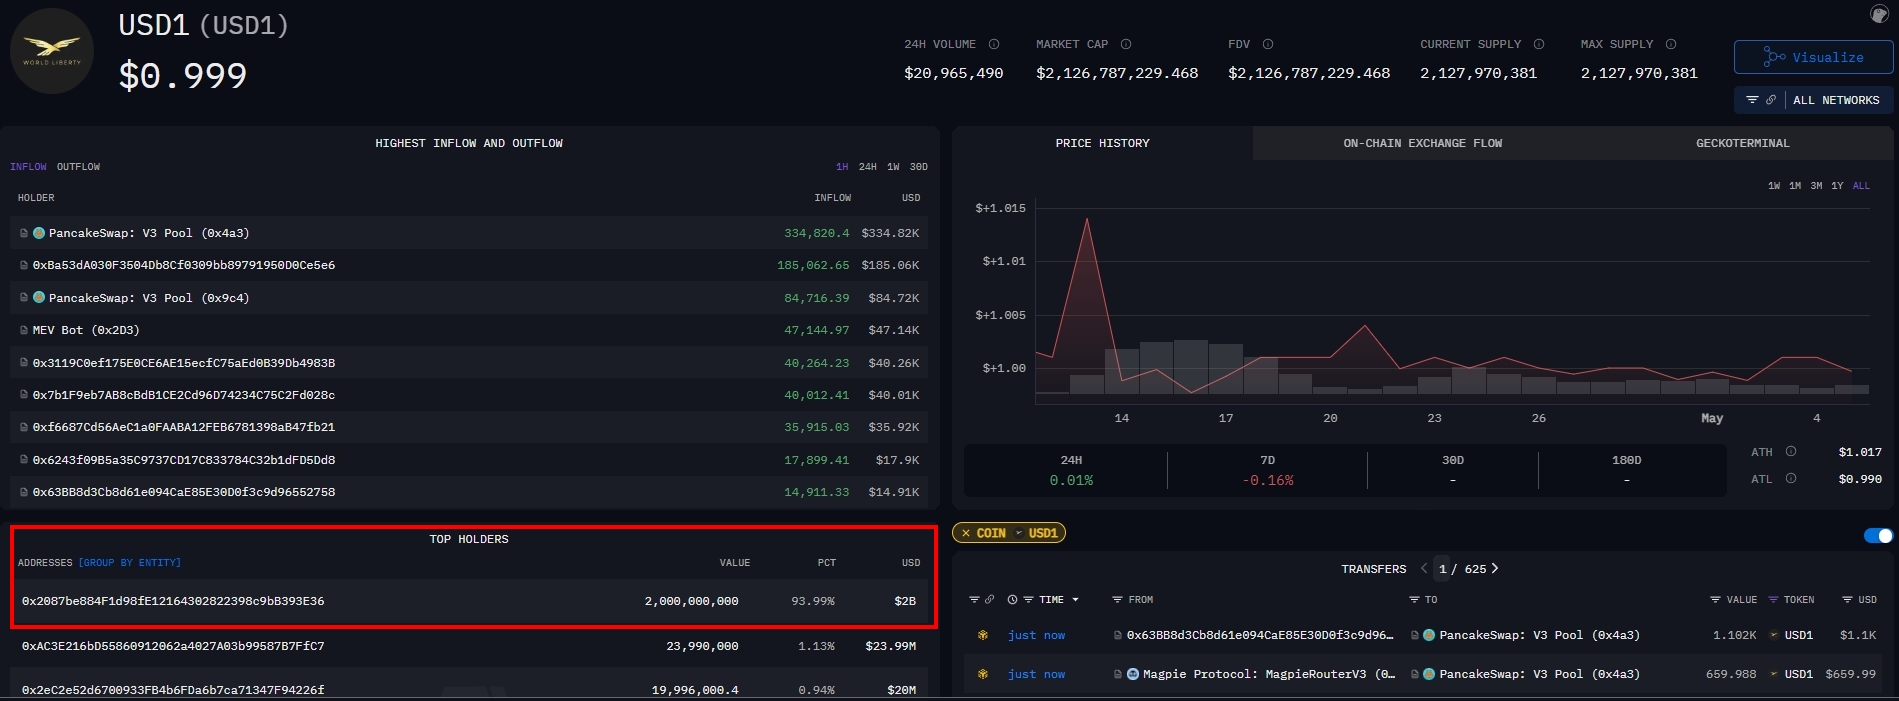Set price chart range to 3M

1816,186
